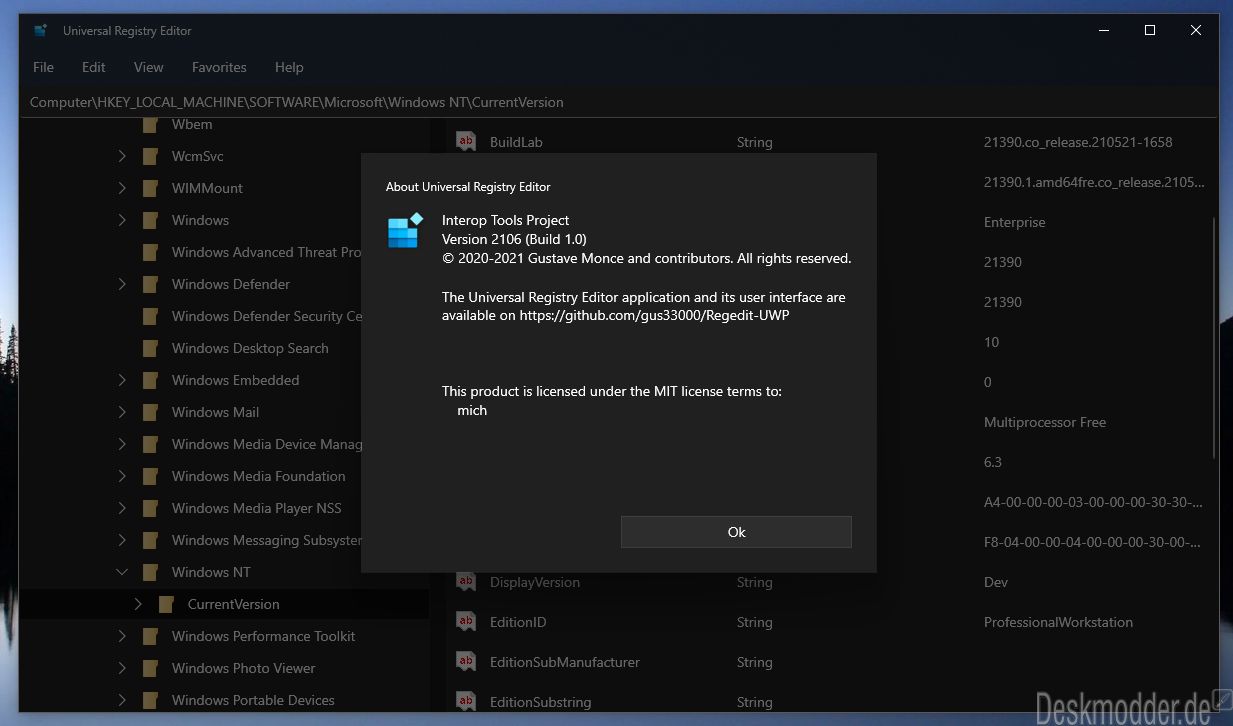The width and height of the screenshot is (1233, 726).
Task: Click the Windows Mail folder icon
Action: pos(150,413)
